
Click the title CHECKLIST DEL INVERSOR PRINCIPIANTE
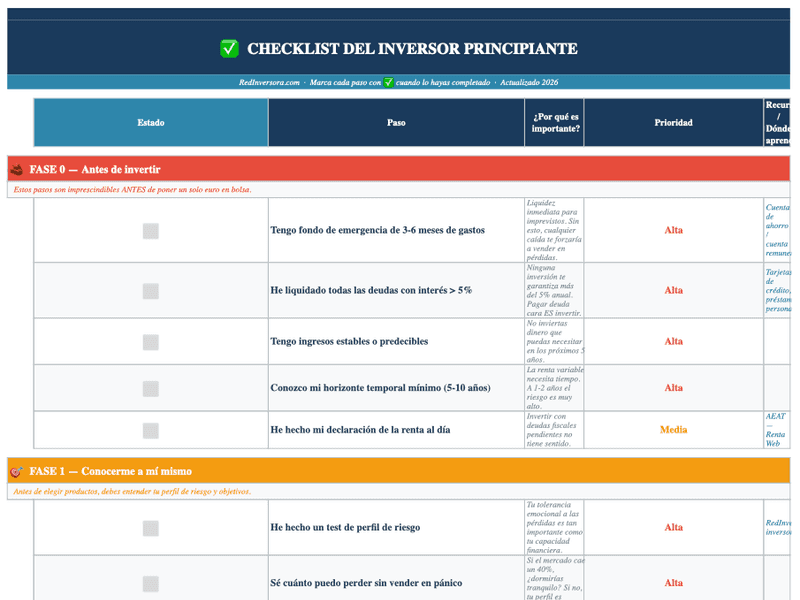[x=412, y=48]
